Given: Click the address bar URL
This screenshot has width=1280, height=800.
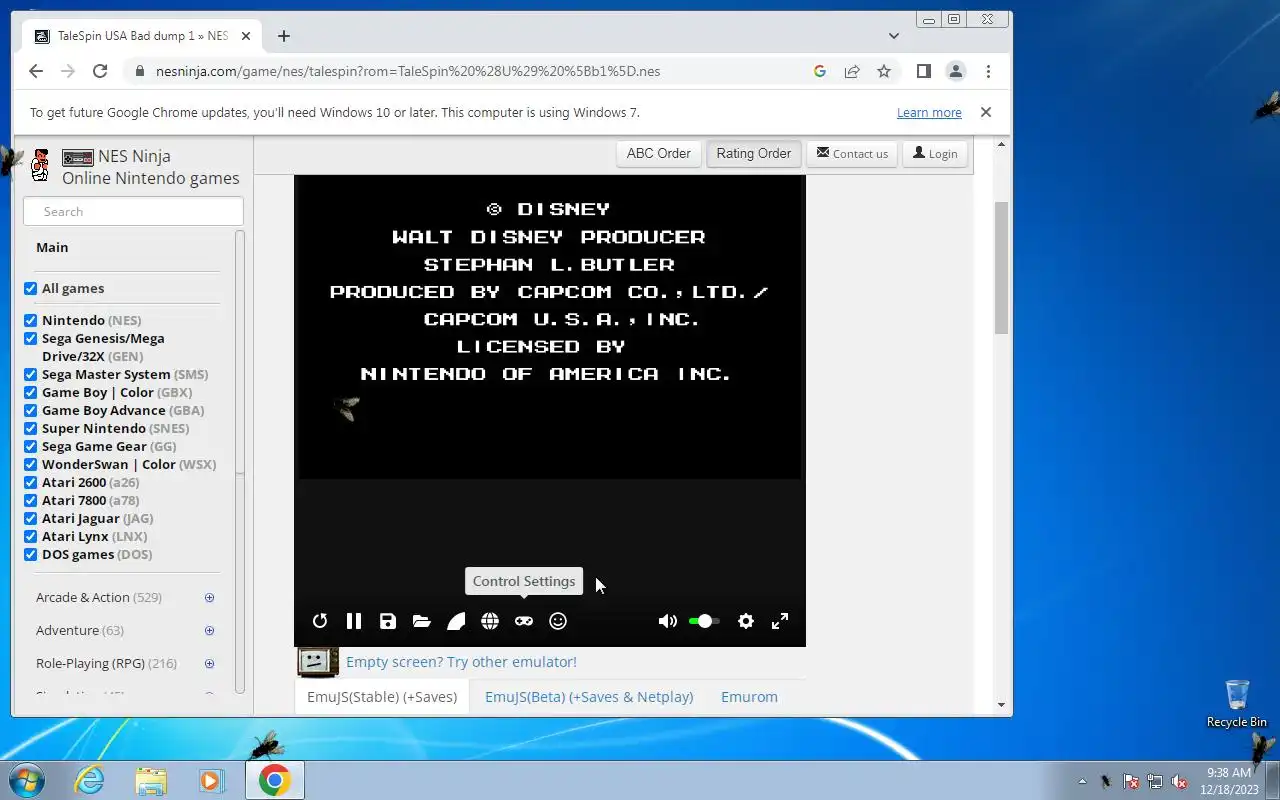Looking at the screenshot, I should [408, 71].
